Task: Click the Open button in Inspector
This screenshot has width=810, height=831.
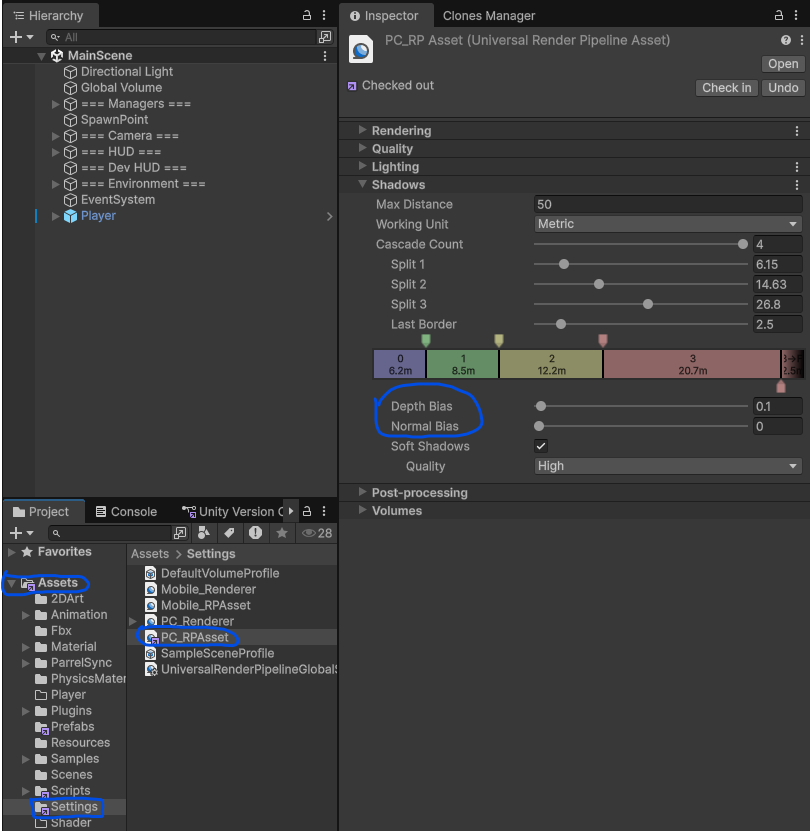Action: [783, 64]
